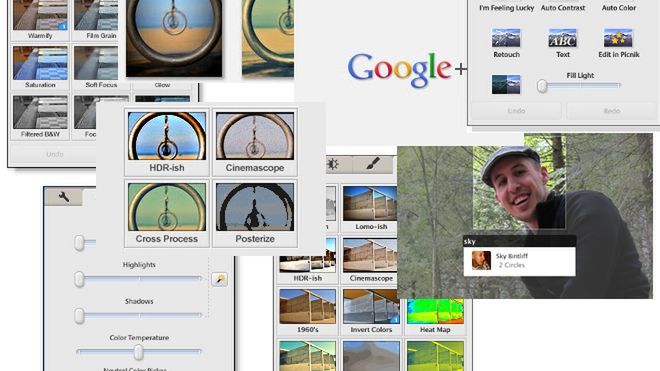This screenshot has width=660, height=371.
Task: Click the Fill Light slider handle
Action: point(542,86)
